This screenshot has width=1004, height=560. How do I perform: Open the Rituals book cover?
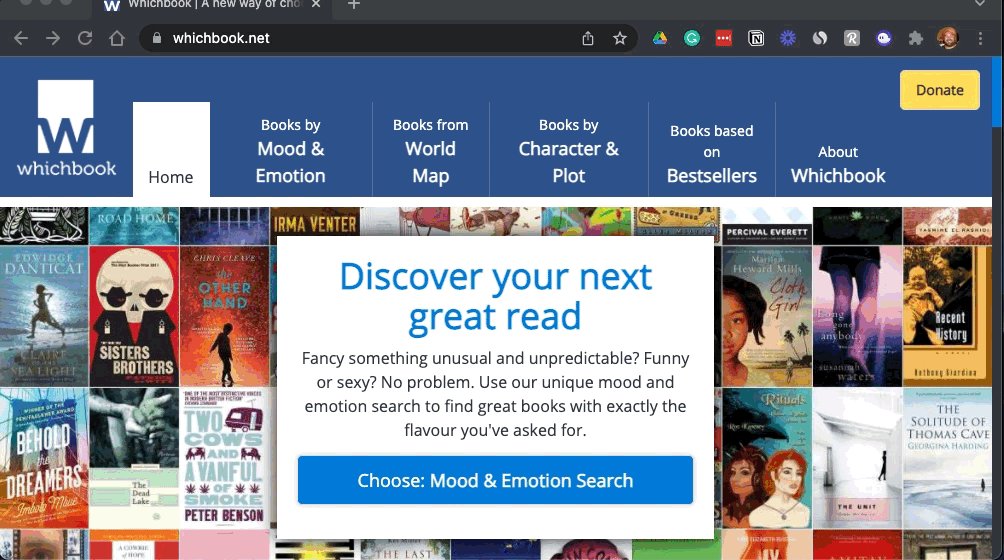click(767, 458)
